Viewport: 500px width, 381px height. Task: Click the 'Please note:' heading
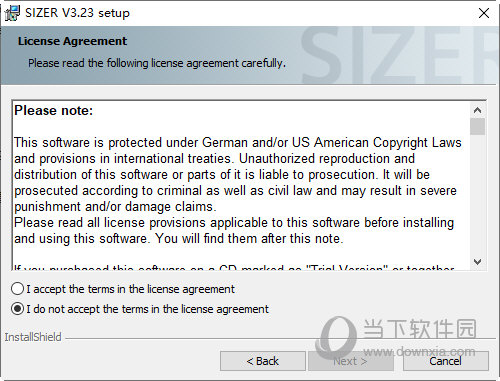(54, 111)
